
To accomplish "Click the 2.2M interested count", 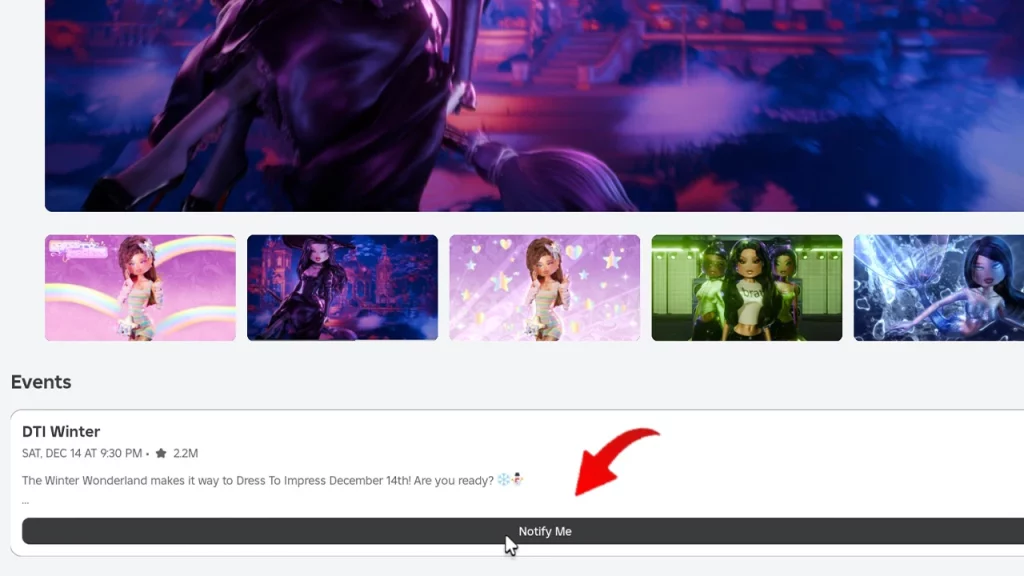I will (x=185, y=453).
